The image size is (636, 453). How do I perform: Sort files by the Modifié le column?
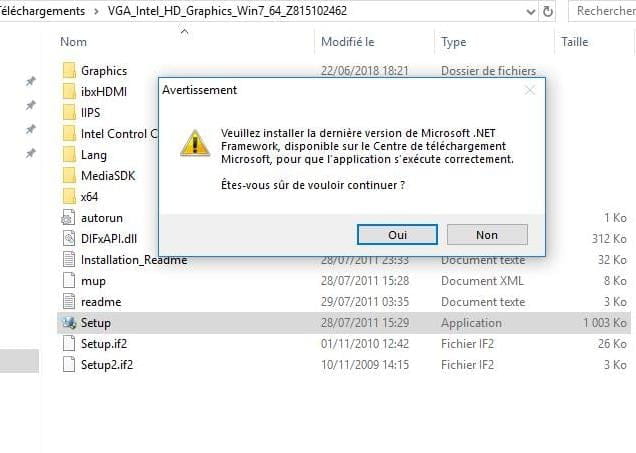[348, 42]
